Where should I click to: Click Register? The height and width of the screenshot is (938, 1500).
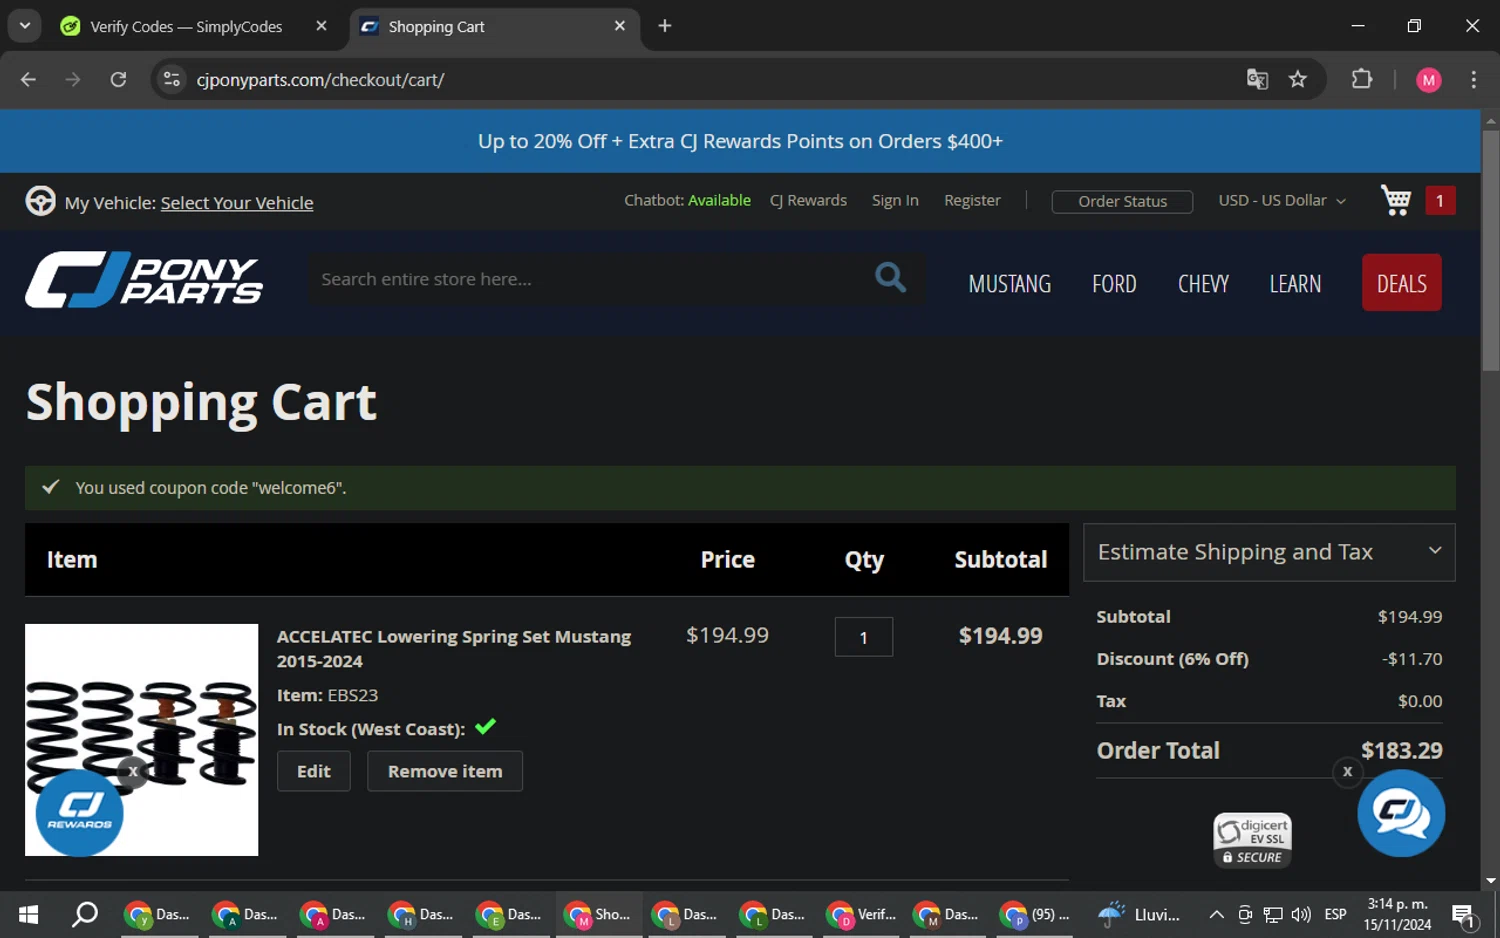(x=972, y=200)
